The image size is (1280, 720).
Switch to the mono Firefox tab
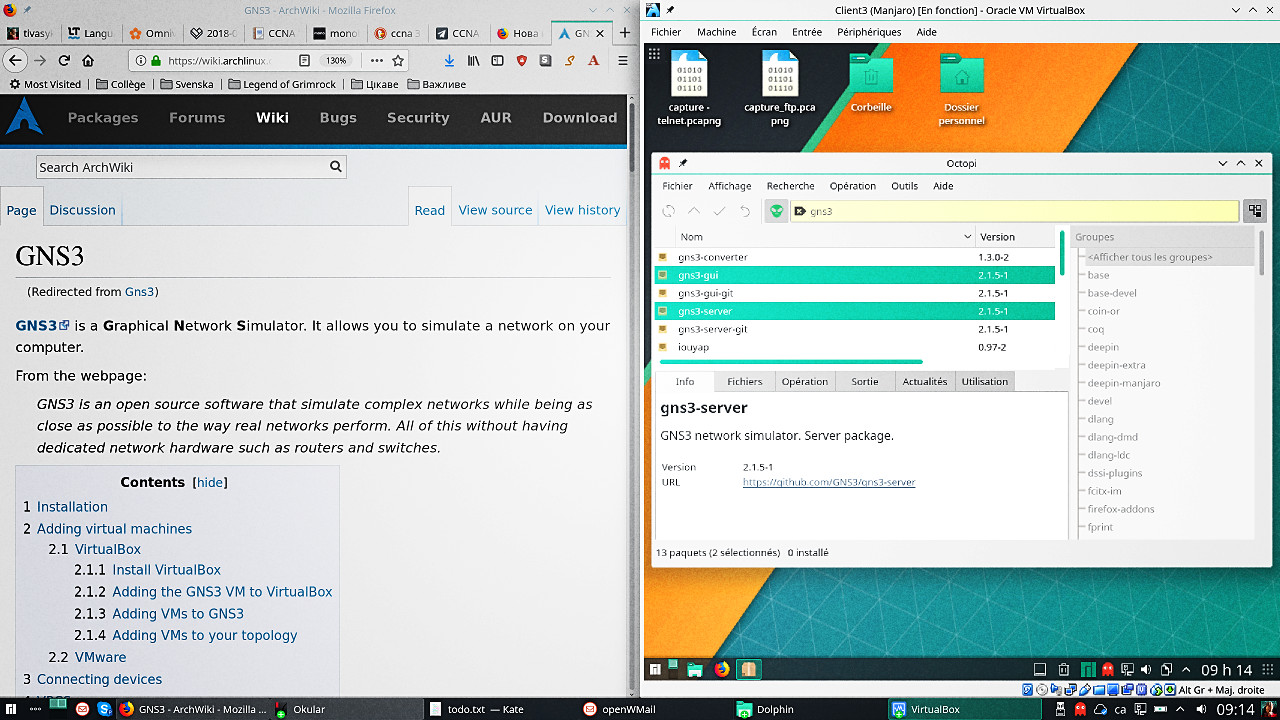pyautogui.click(x=336, y=33)
